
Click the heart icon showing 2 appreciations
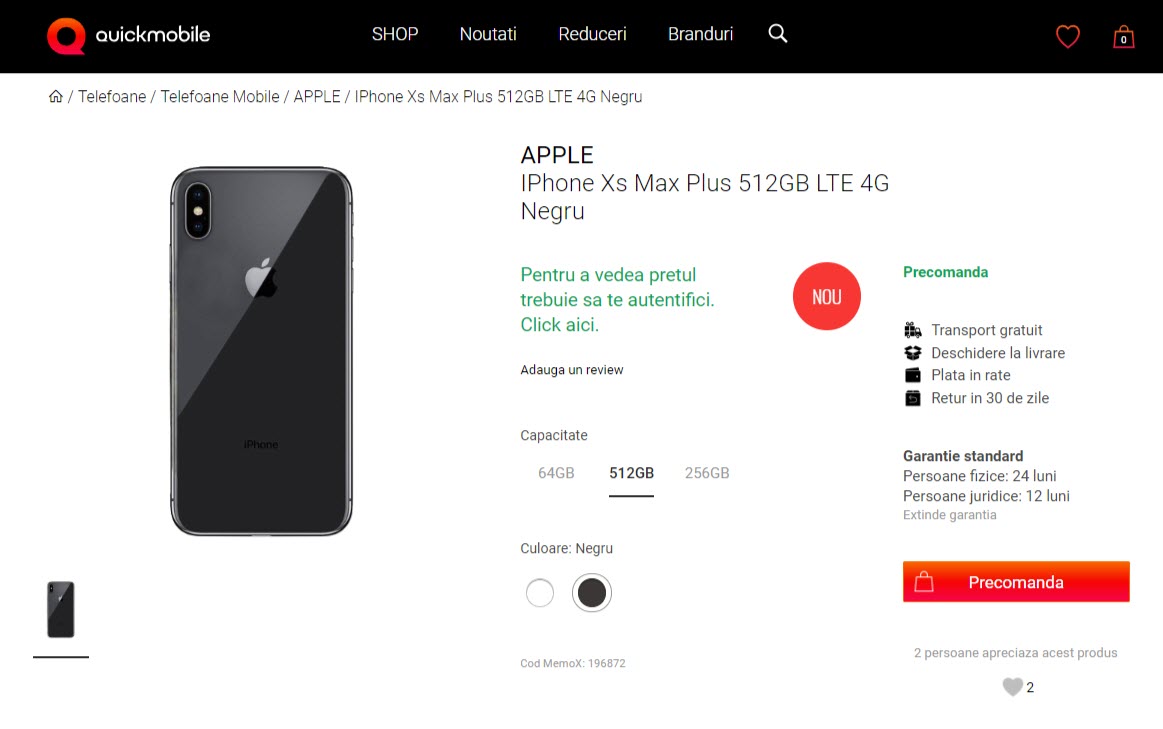1012,687
